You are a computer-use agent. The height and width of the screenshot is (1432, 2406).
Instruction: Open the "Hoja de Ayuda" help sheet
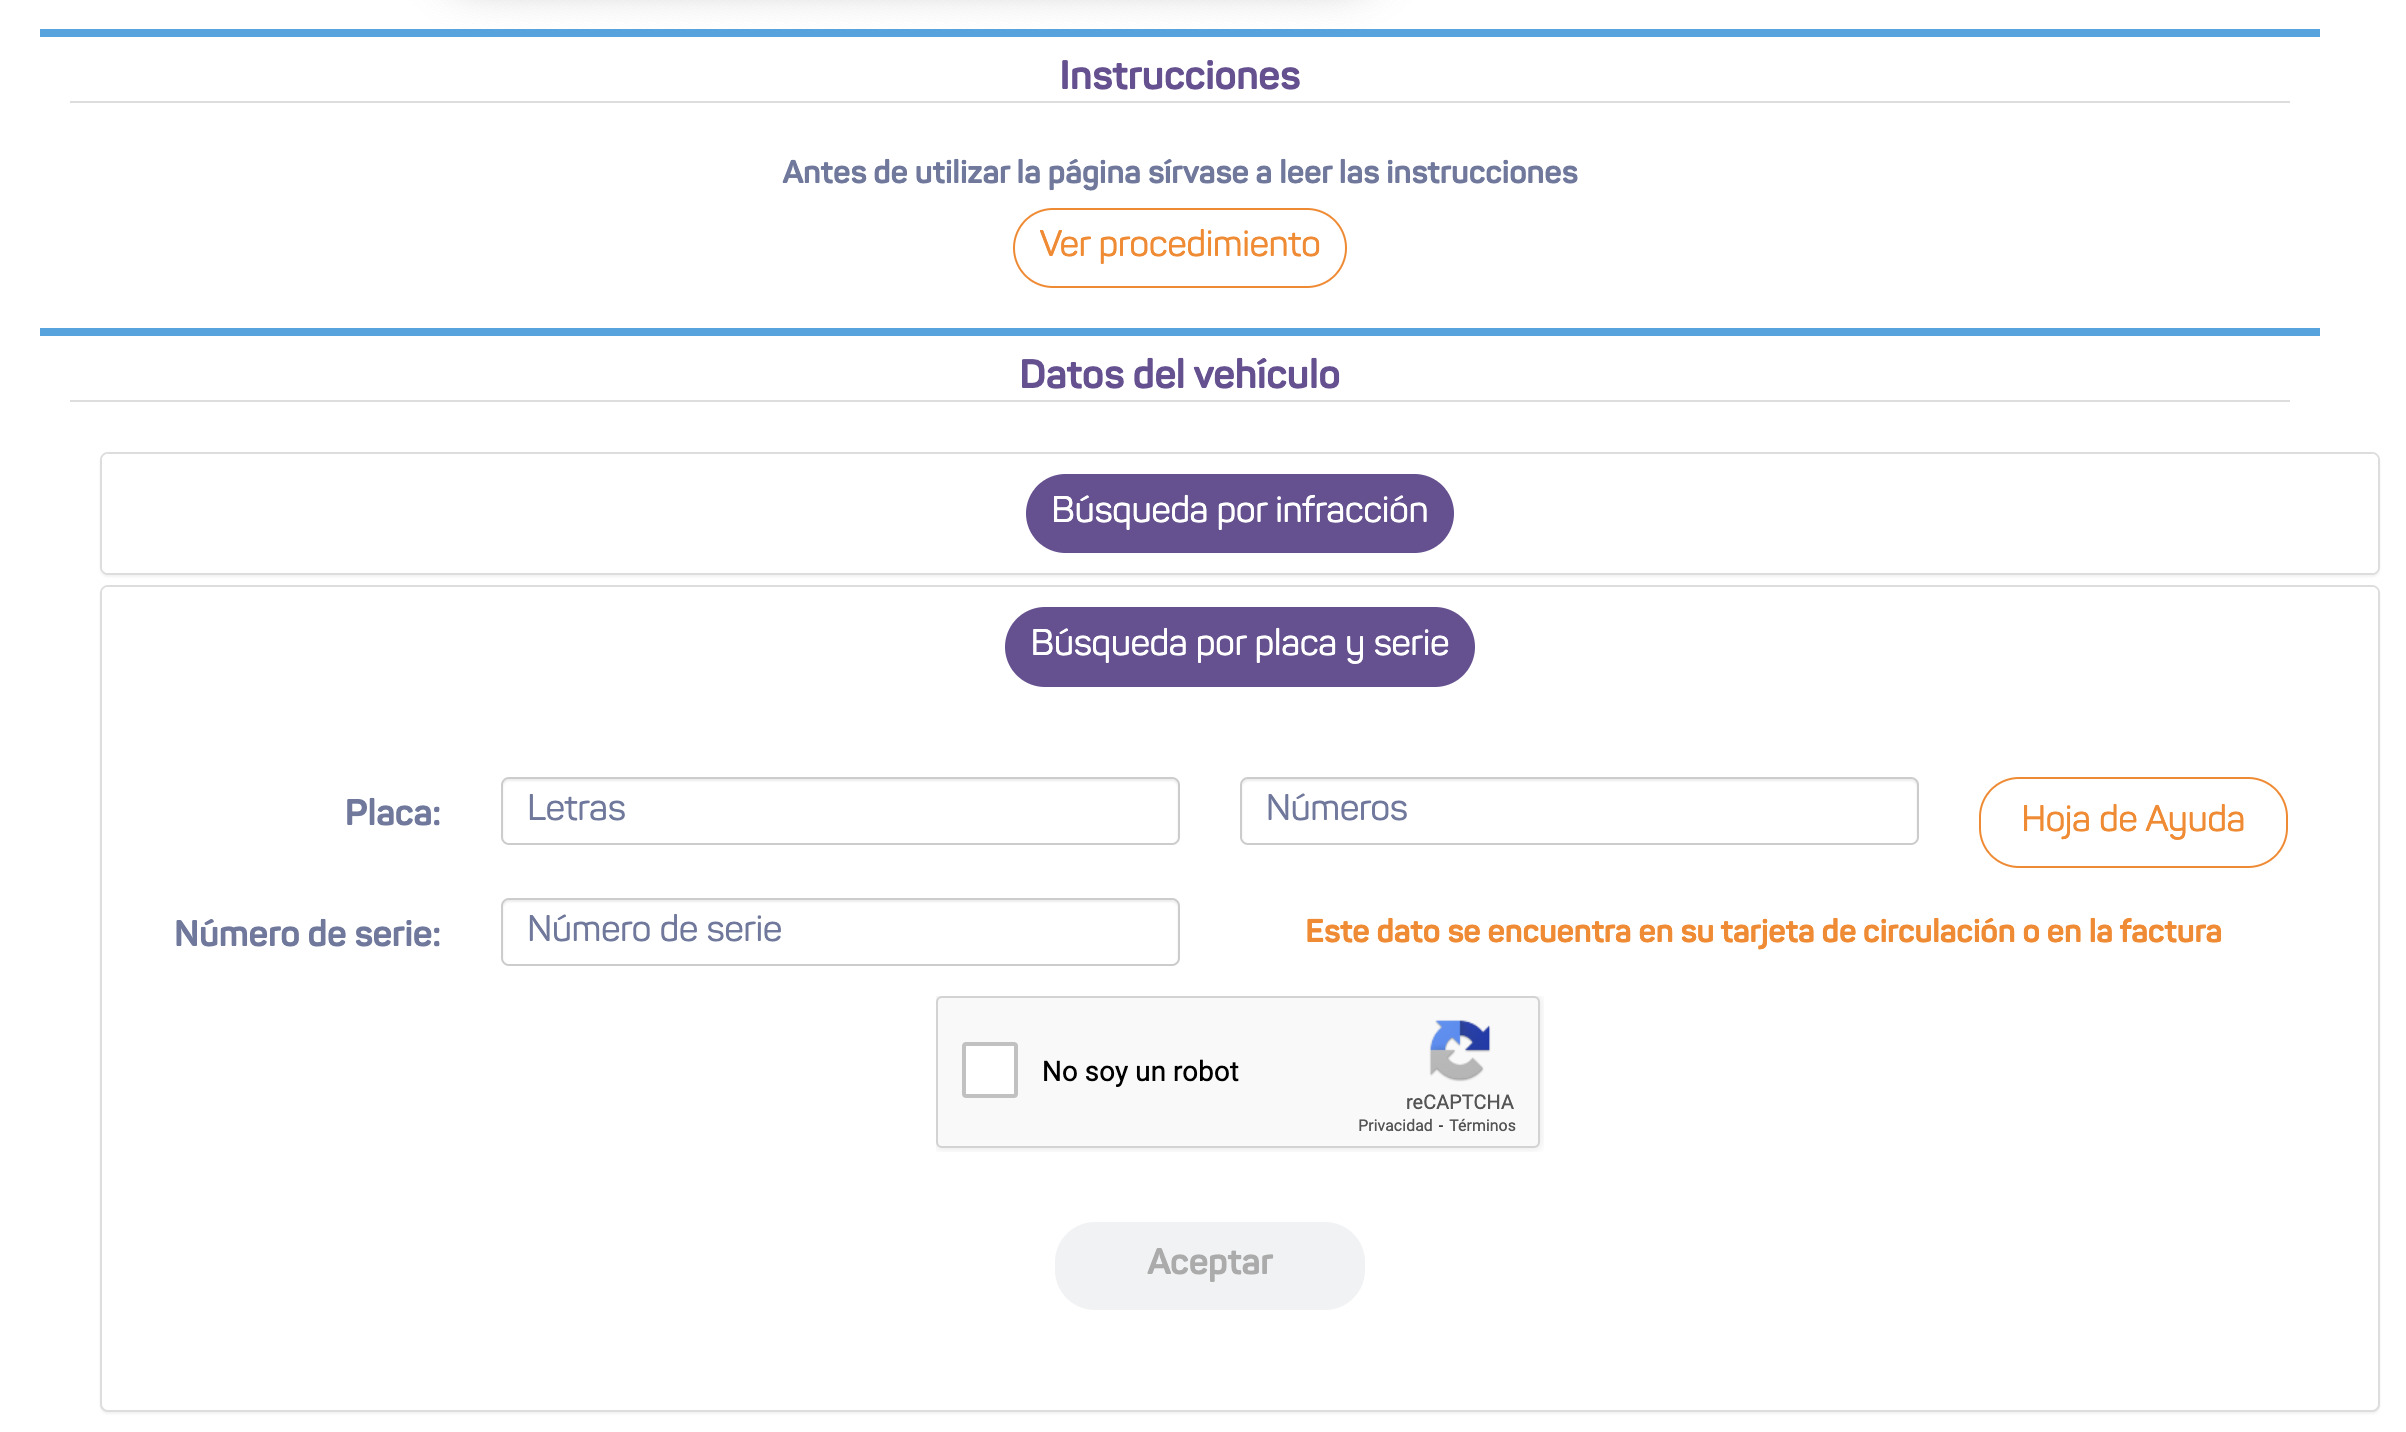[x=2132, y=822]
